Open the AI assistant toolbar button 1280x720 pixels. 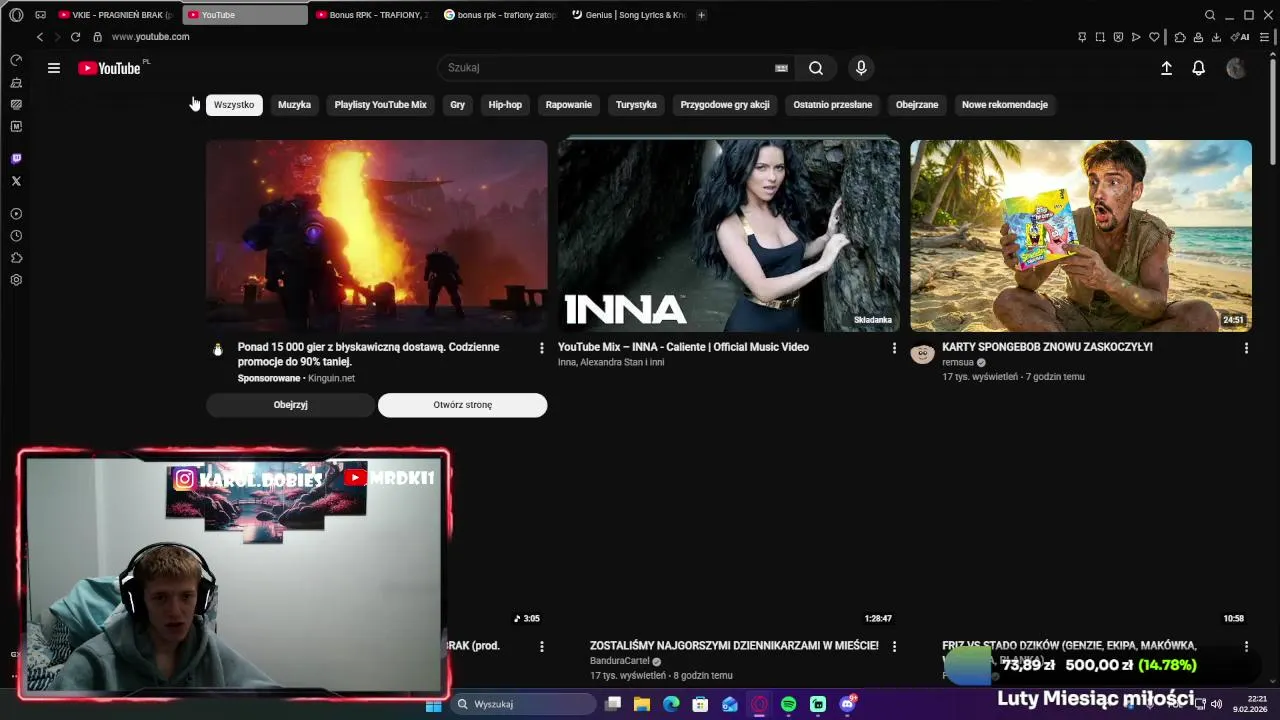coord(1240,37)
